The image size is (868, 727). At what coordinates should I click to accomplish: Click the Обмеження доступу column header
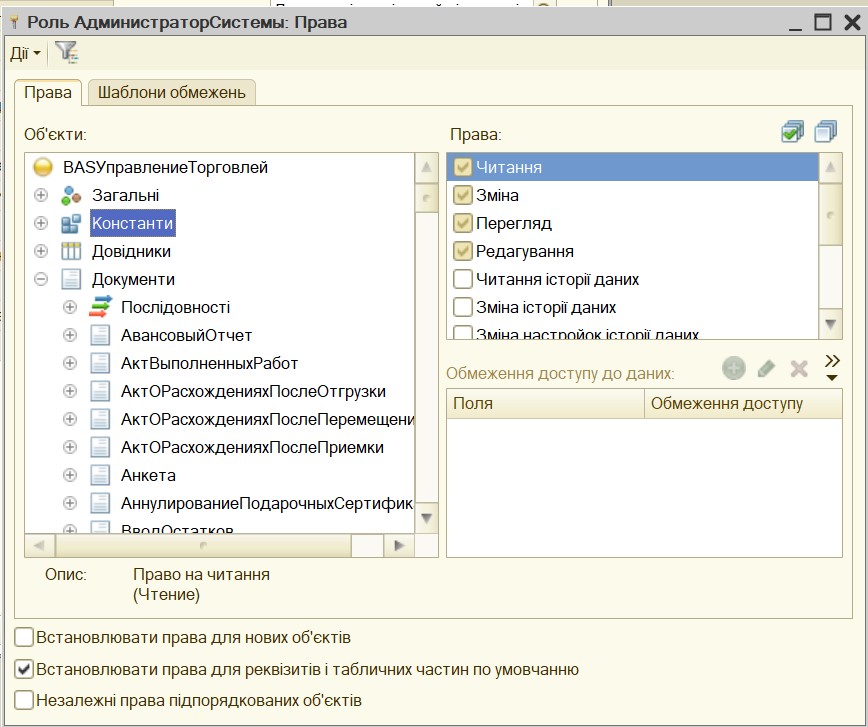pyautogui.click(x=743, y=404)
